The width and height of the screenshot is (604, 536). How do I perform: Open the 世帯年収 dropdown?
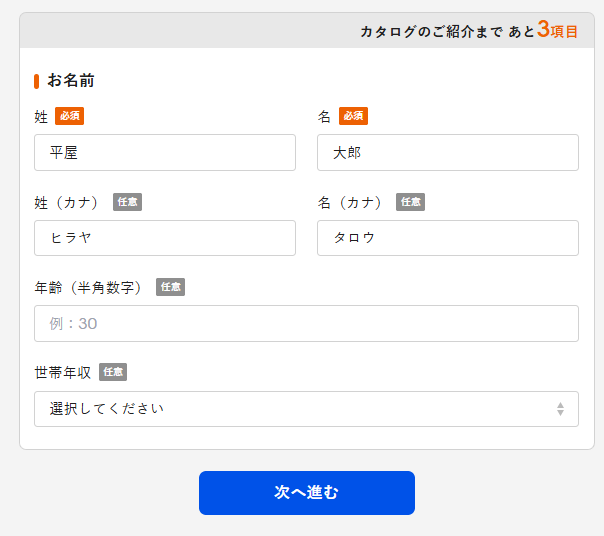tap(306, 409)
